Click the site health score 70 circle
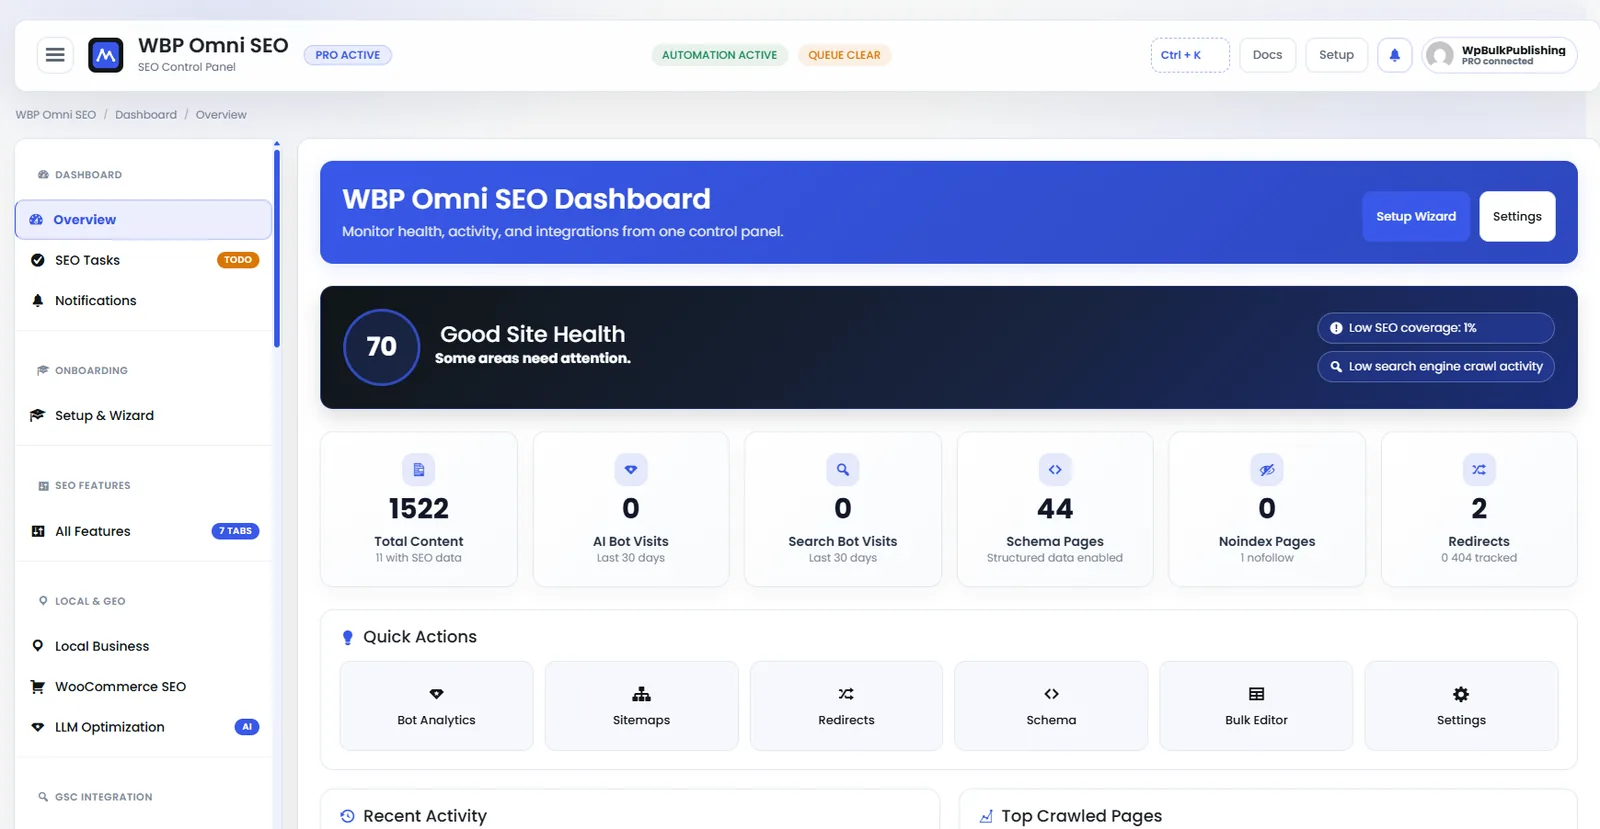 (x=381, y=347)
